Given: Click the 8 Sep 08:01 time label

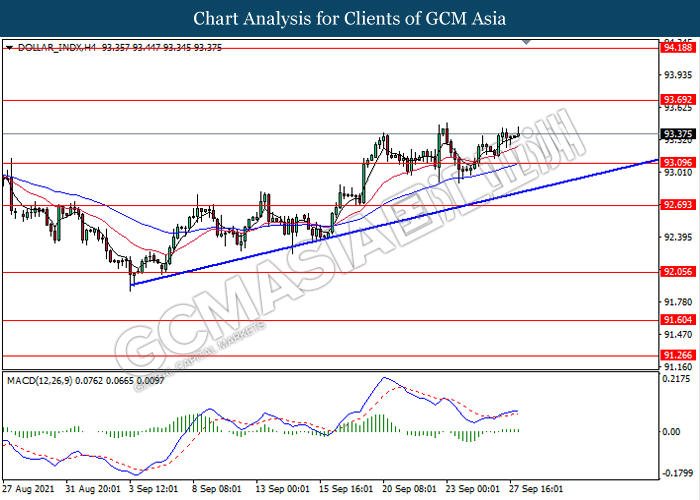Looking at the screenshot, I should point(217,489).
